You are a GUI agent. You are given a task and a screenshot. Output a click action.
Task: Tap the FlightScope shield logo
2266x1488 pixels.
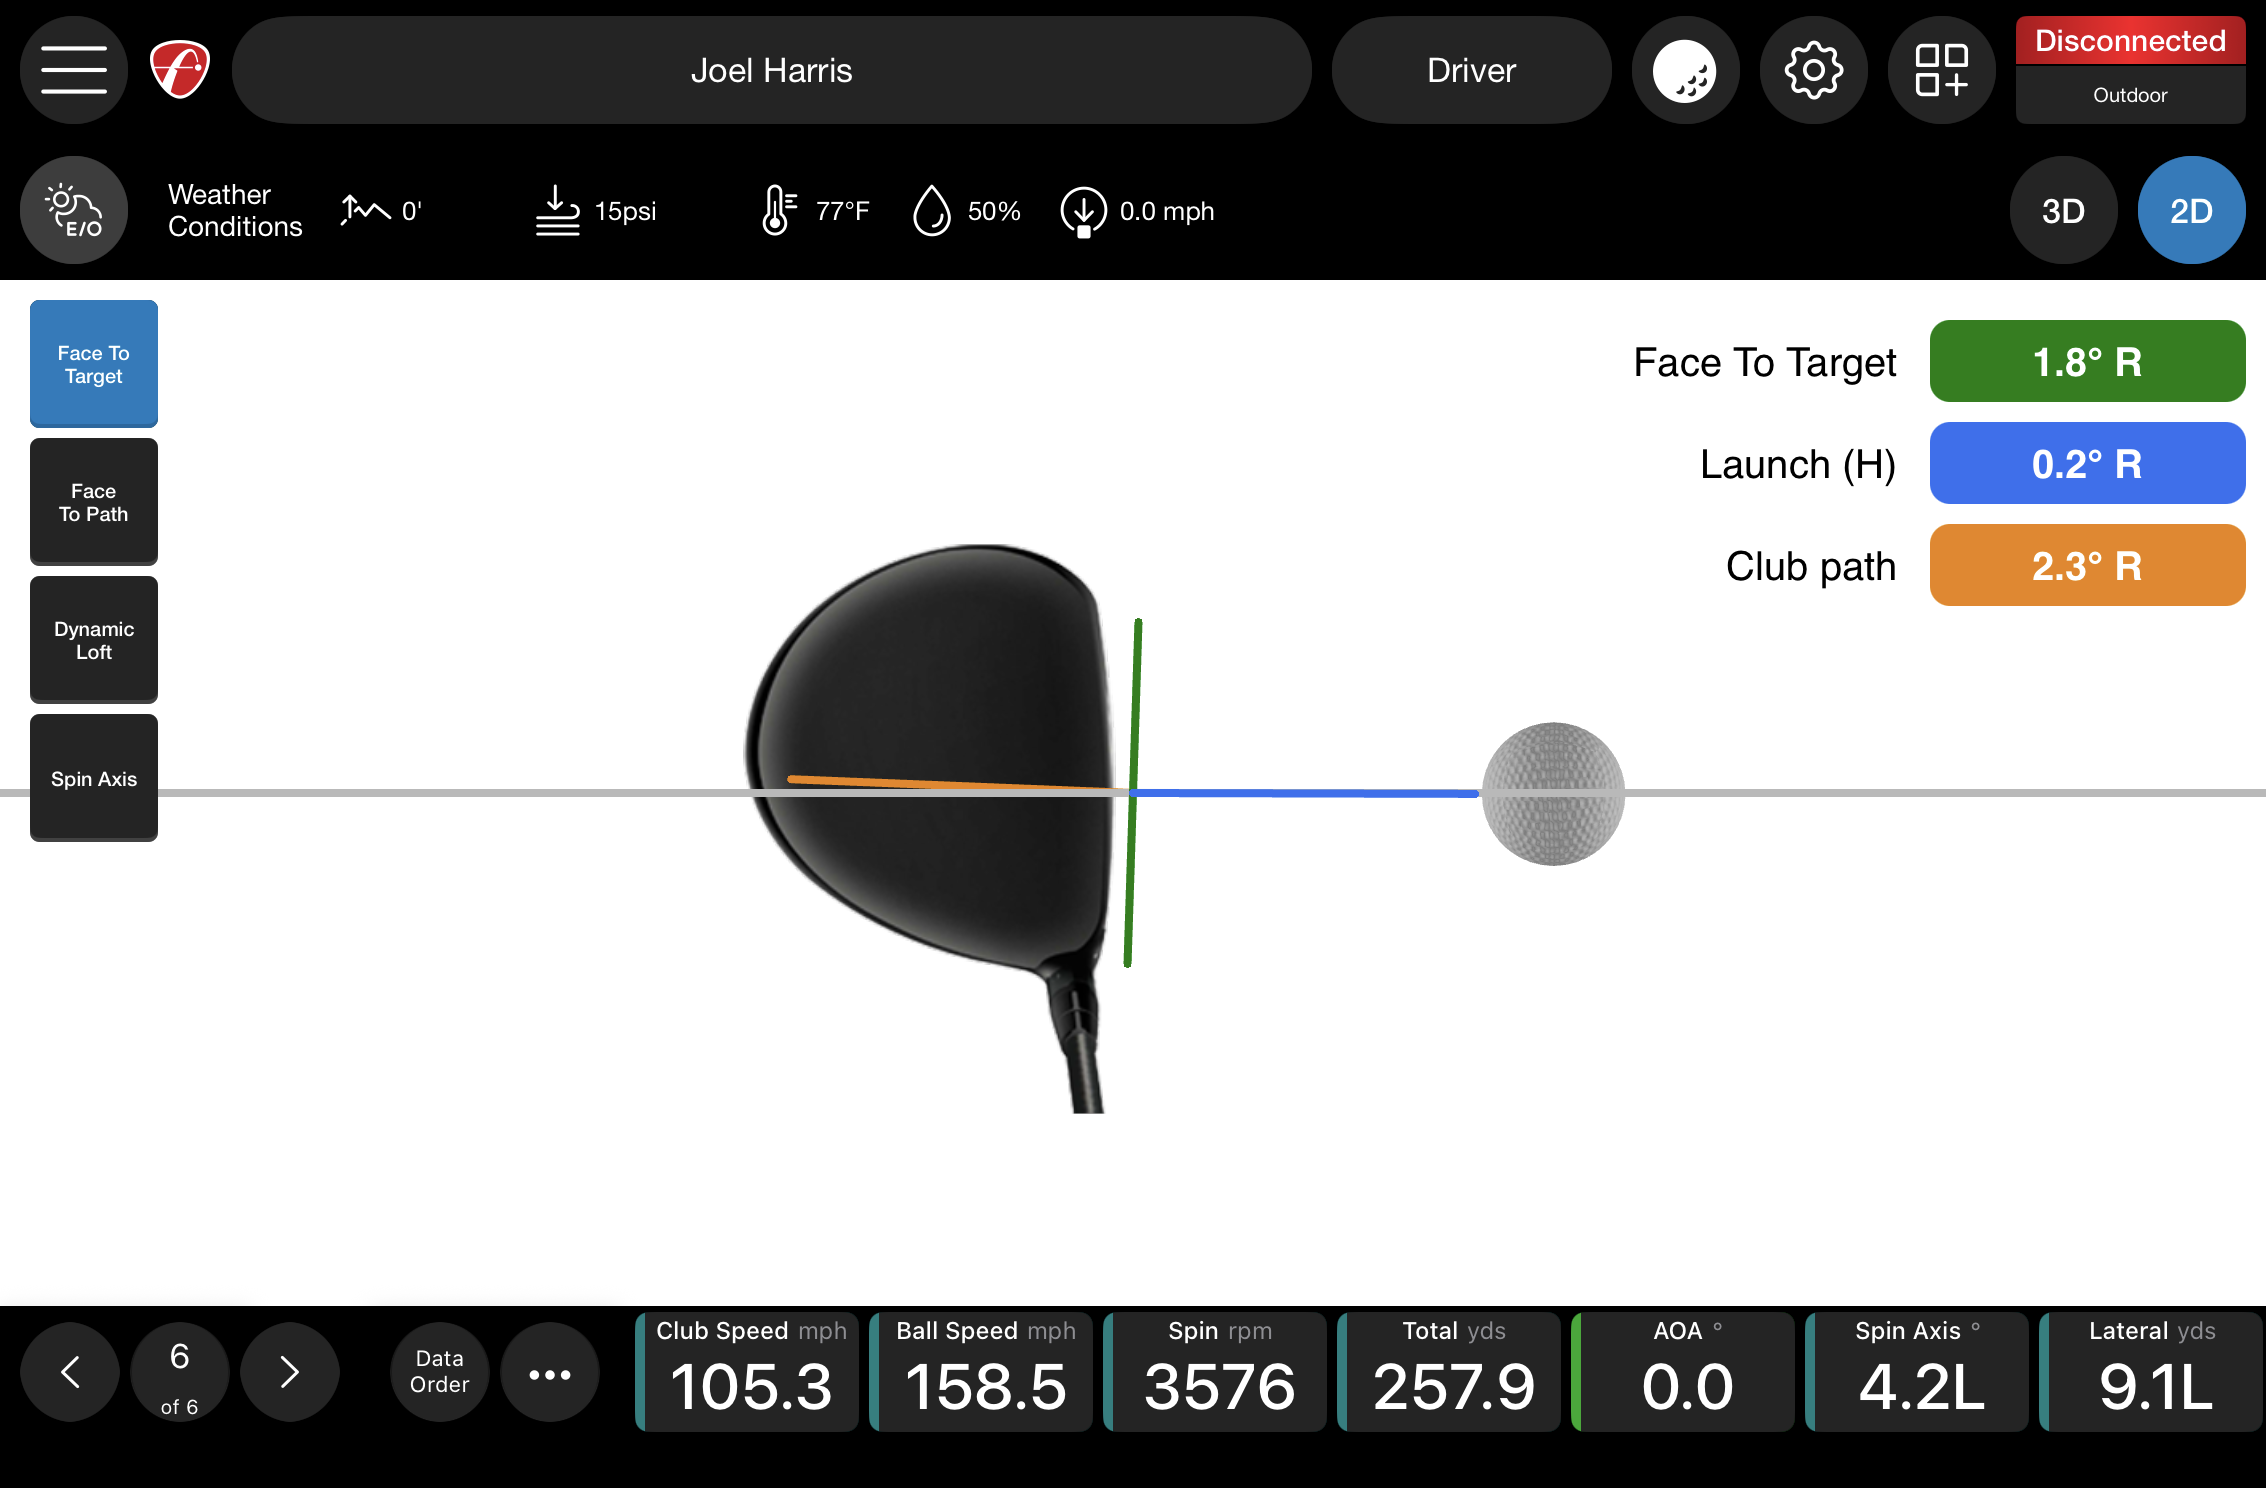click(180, 69)
